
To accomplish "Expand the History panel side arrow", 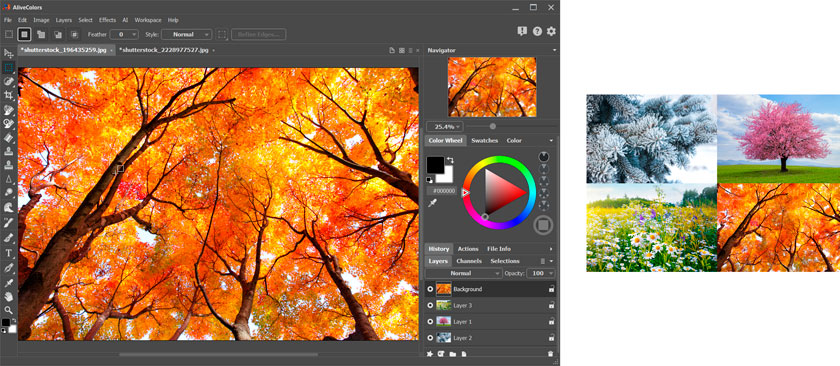I will coord(551,249).
